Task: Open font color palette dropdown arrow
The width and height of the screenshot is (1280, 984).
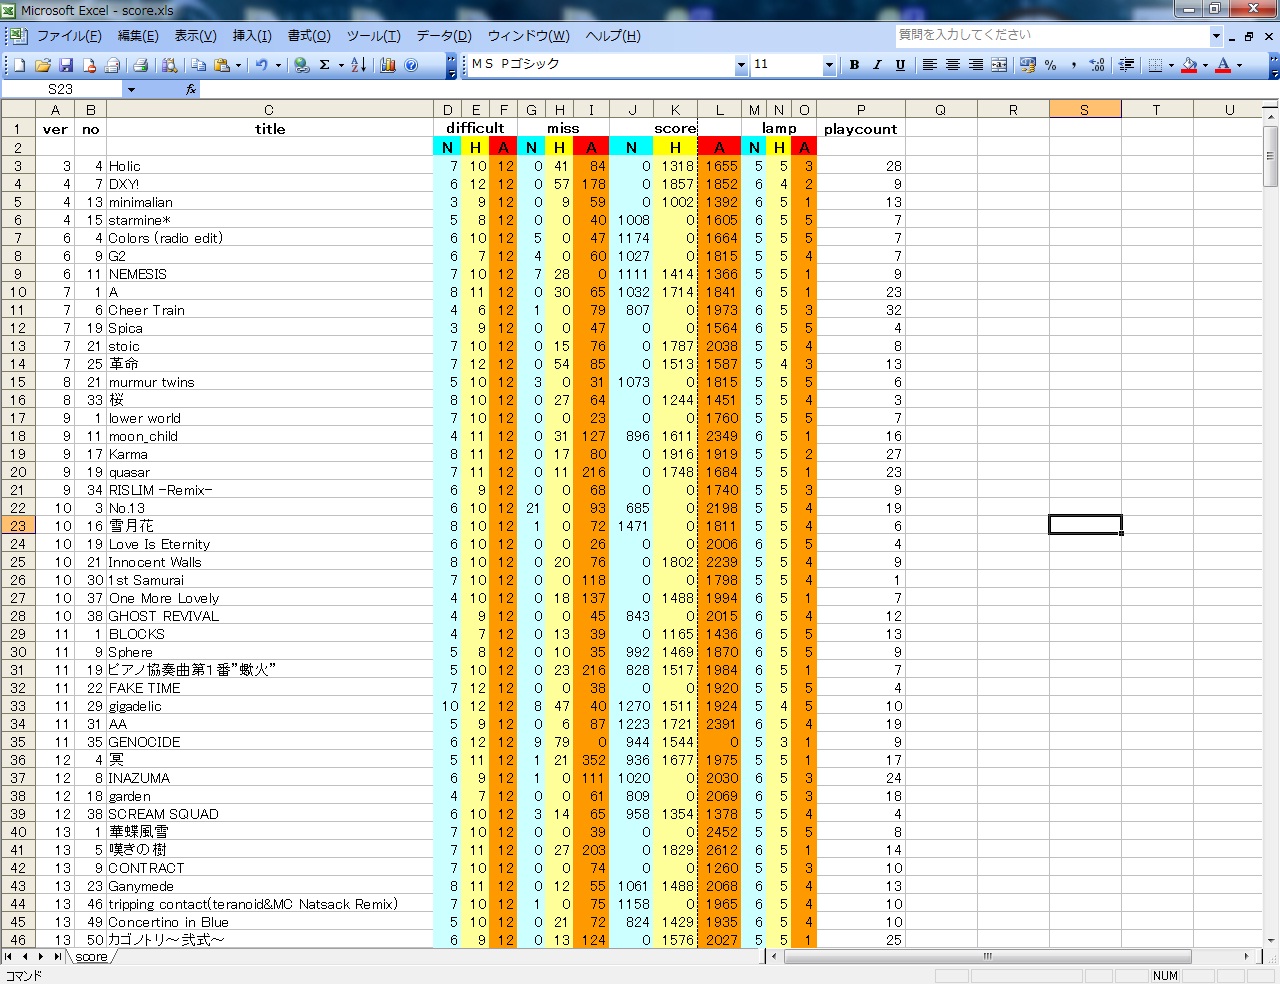Action: 1238,65
